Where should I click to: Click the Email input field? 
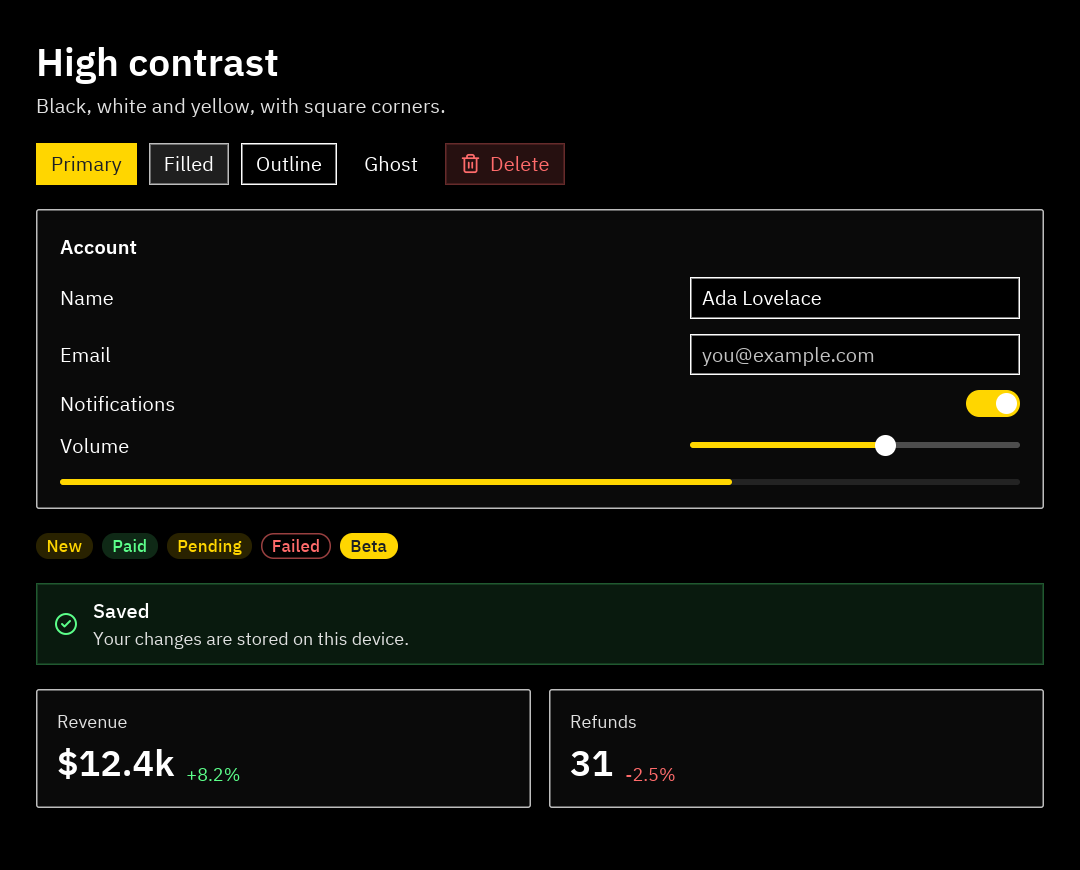click(855, 355)
